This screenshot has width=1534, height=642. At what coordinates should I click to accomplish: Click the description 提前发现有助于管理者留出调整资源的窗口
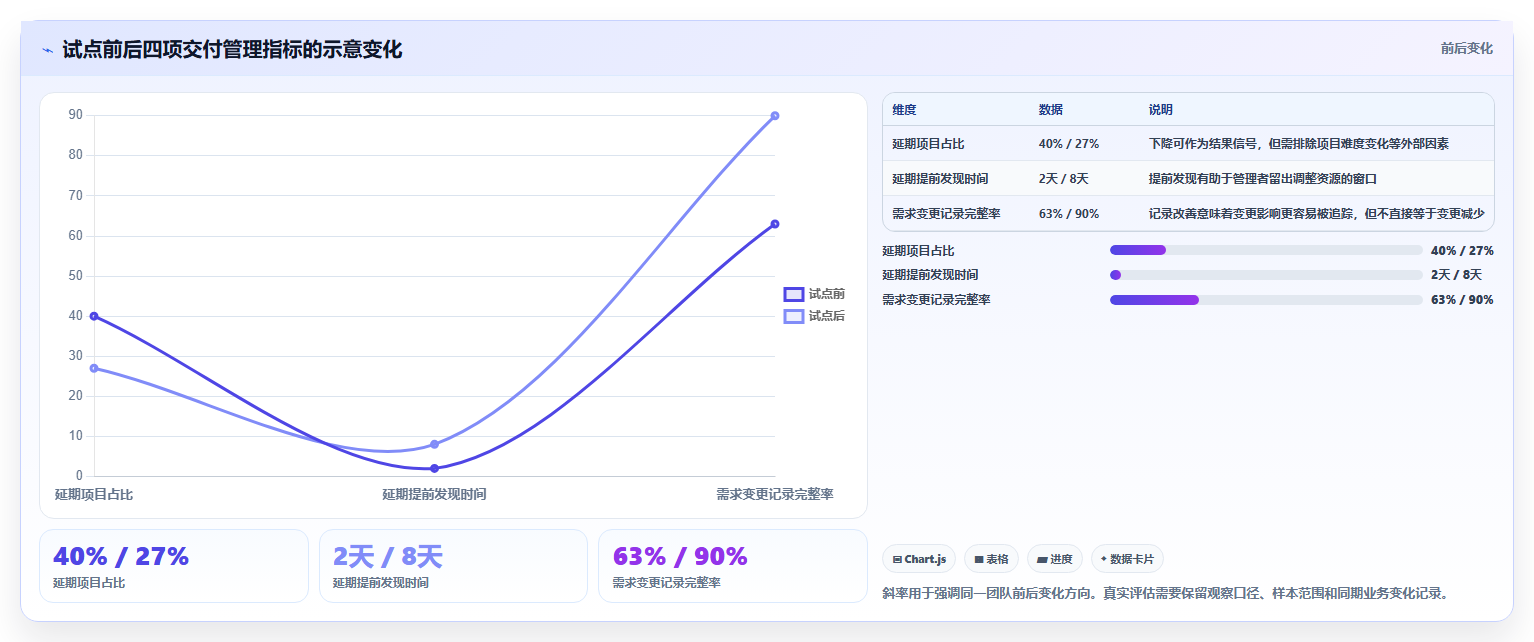tap(1263, 179)
